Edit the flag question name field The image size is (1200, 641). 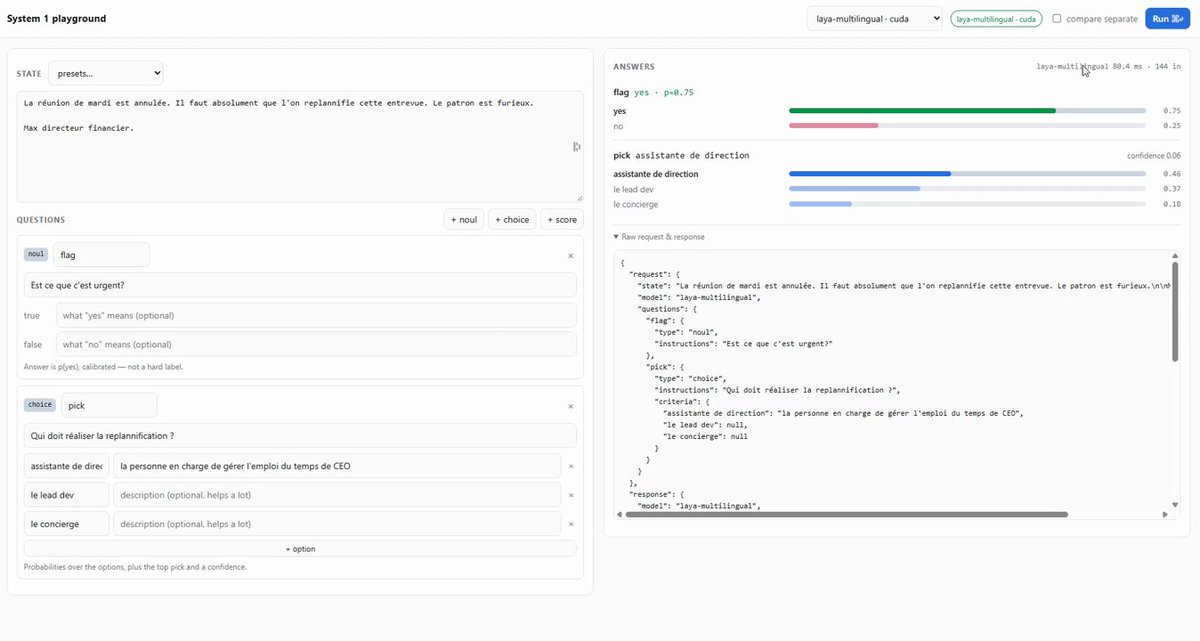101,255
